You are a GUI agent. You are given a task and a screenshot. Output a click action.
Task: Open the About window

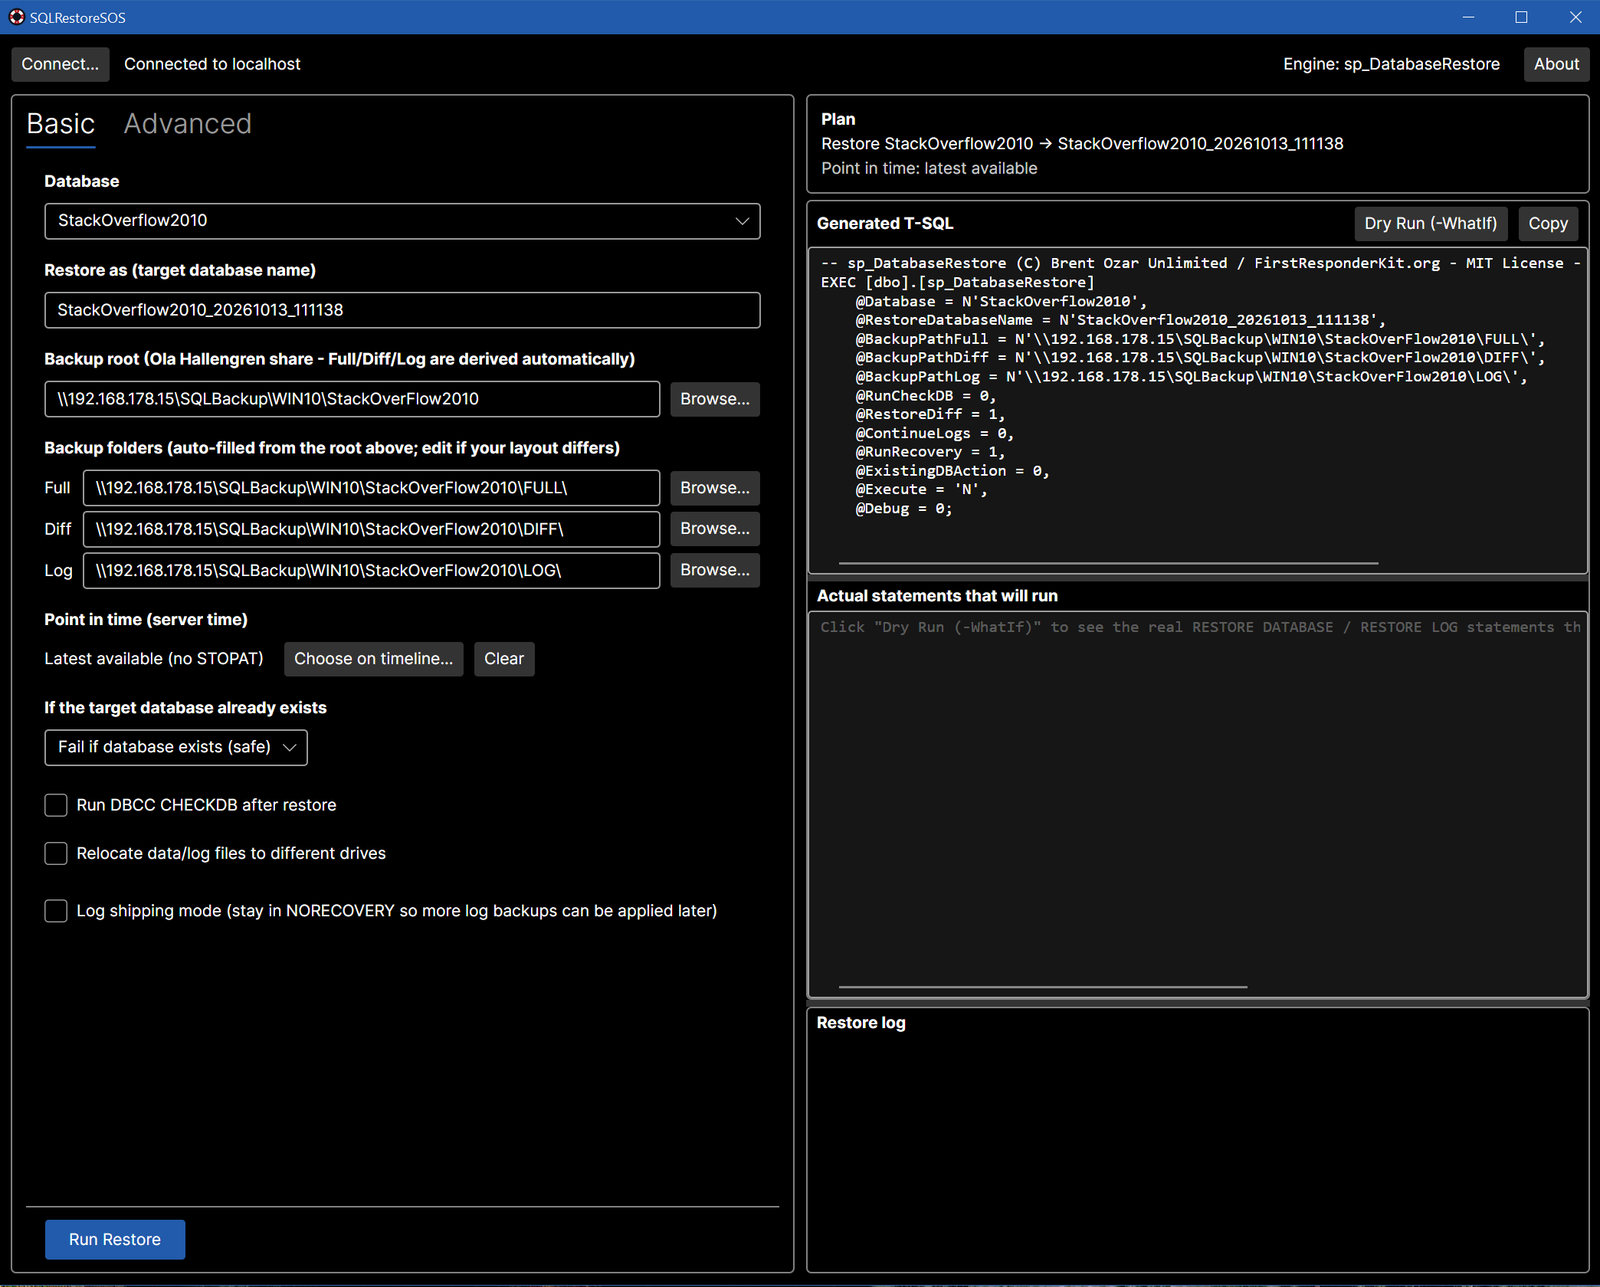[x=1556, y=64]
